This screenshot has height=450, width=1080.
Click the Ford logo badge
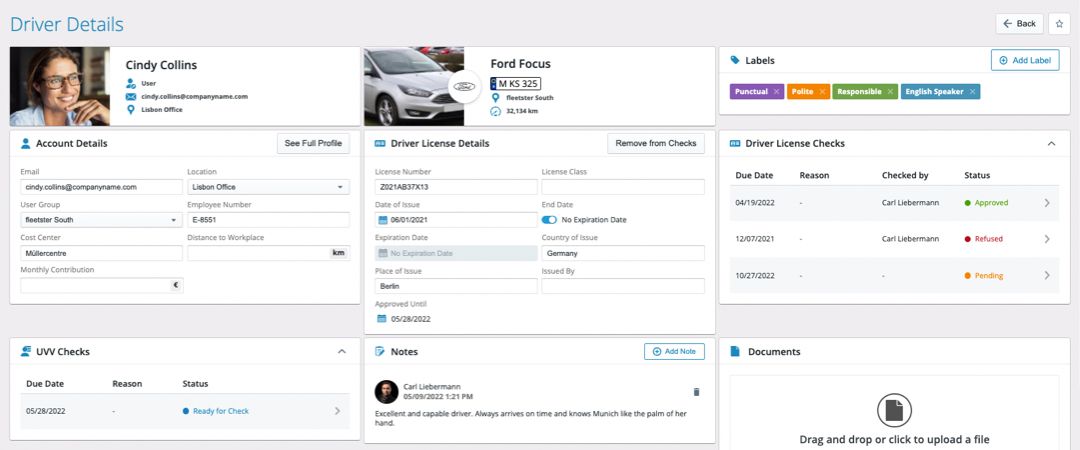point(464,87)
